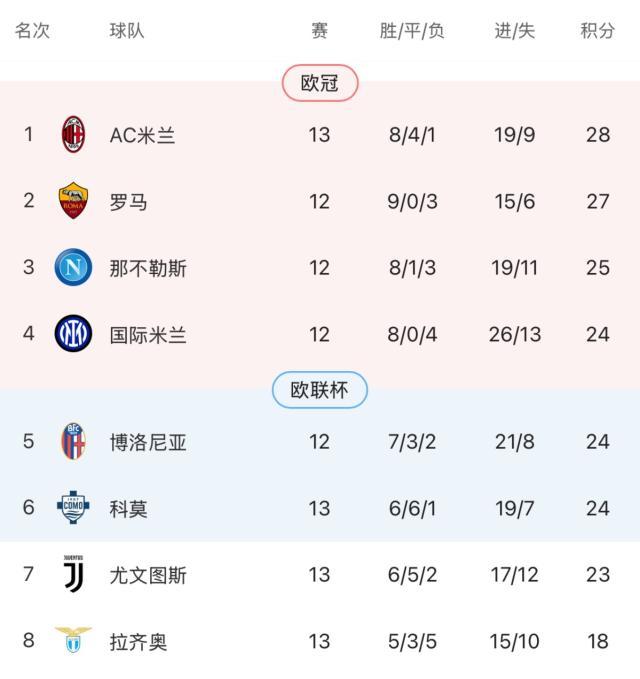Click 国际米兰 goals figure 26/13
Image resolution: width=640 pixels, height=679 pixels.
(515, 334)
